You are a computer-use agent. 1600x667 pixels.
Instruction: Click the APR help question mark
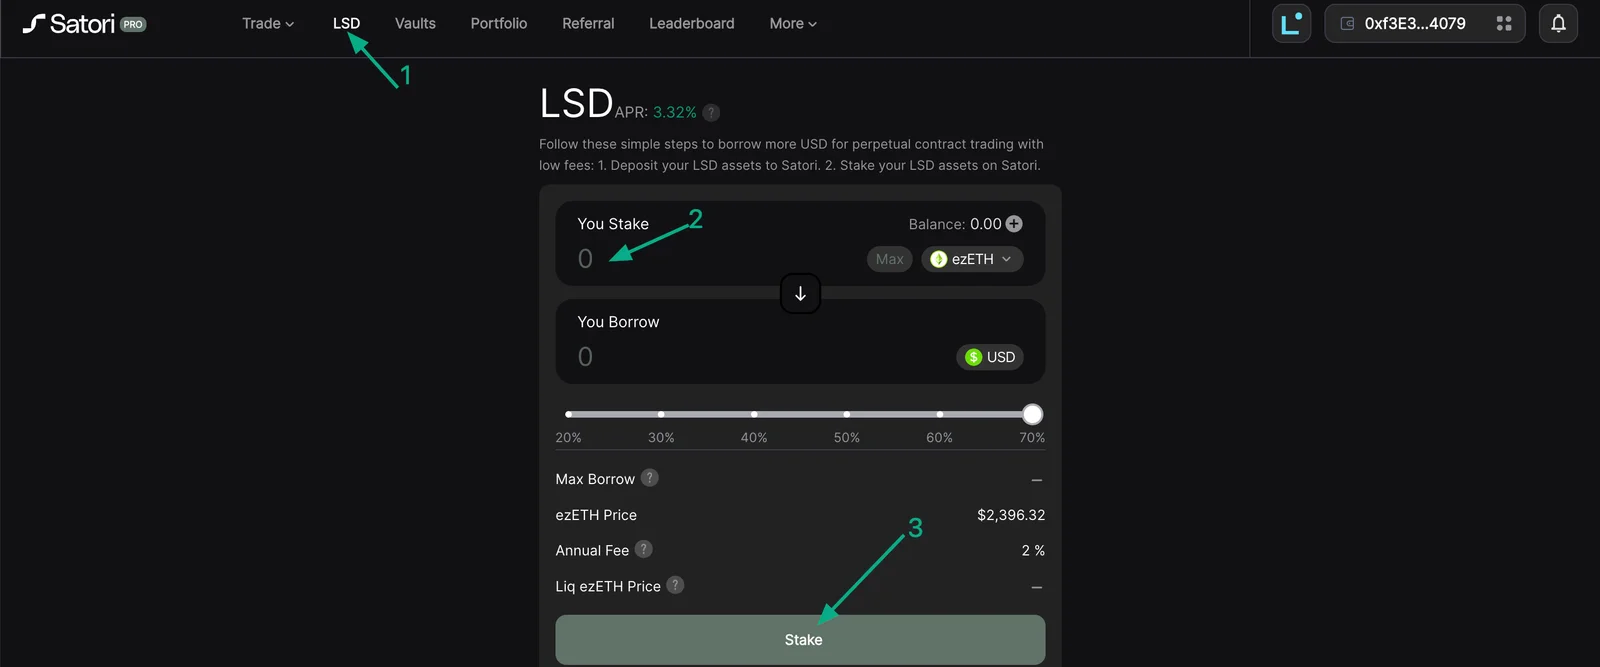(x=711, y=113)
